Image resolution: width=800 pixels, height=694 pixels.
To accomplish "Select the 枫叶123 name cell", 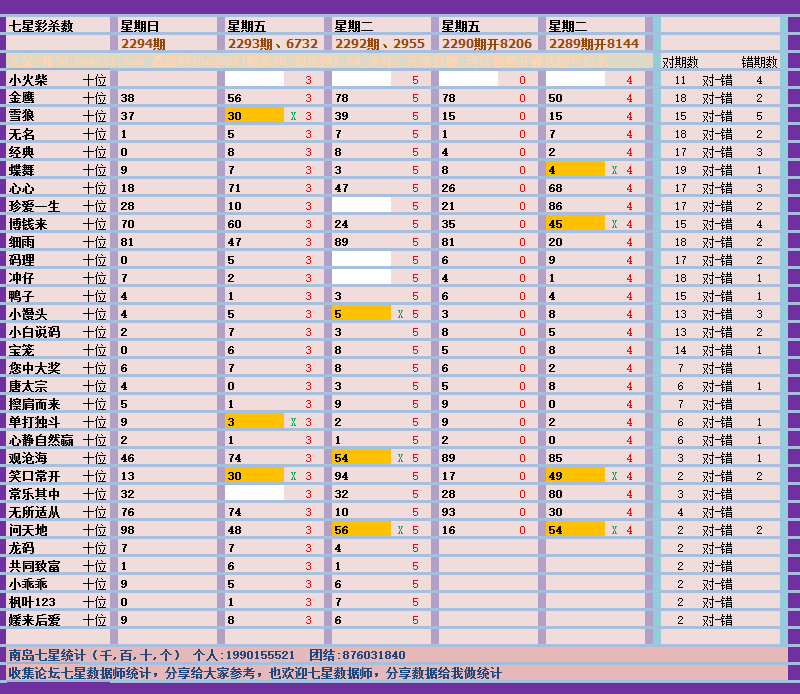I will [33, 602].
